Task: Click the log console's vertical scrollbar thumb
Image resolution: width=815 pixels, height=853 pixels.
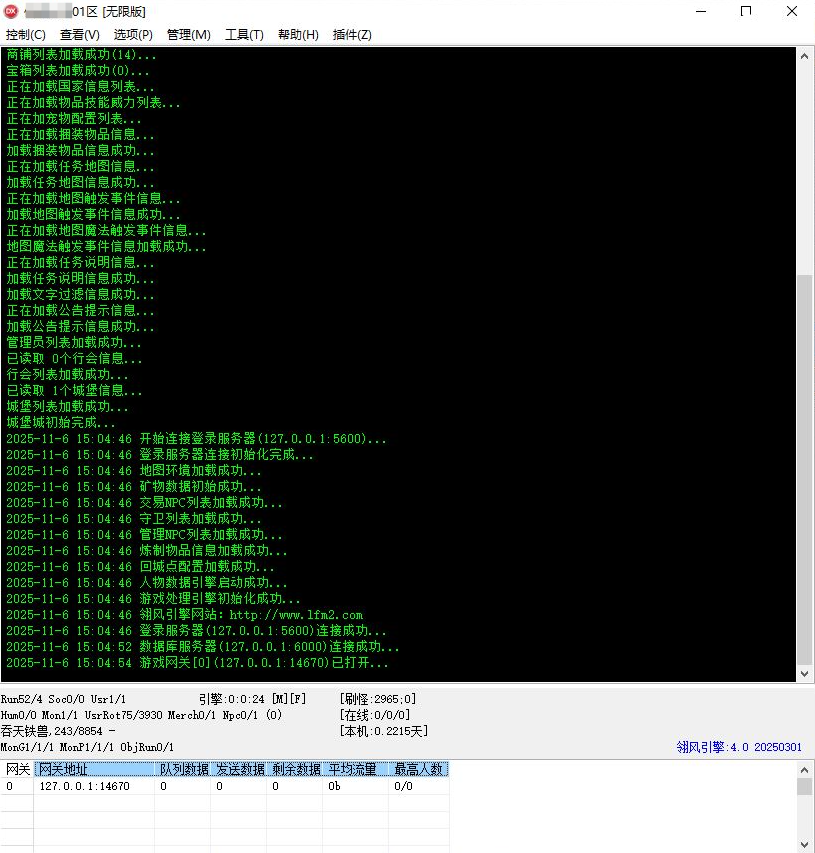Action: point(805,470)
